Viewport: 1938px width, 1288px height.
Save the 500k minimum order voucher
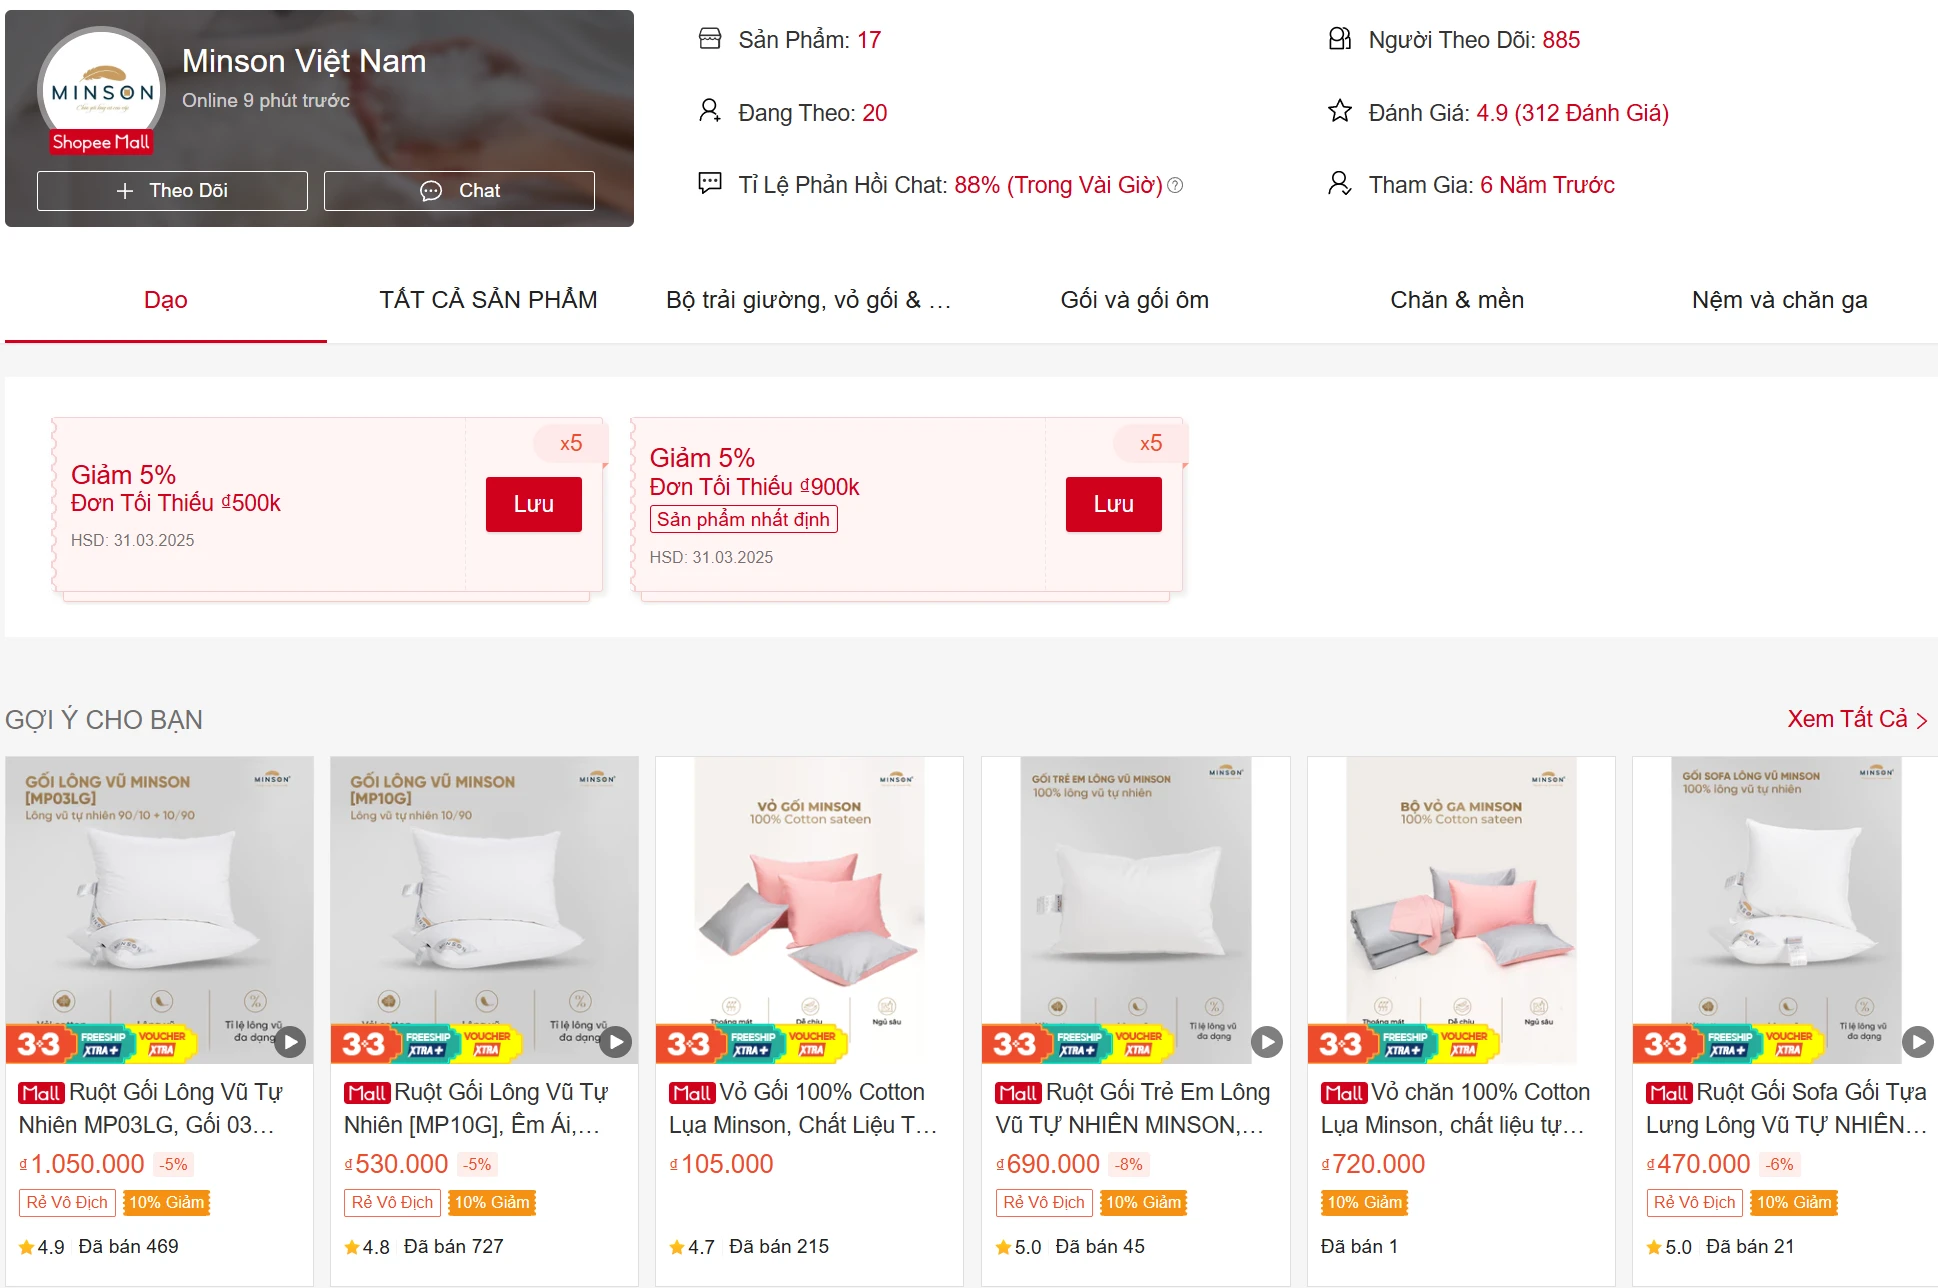(533, 504)
